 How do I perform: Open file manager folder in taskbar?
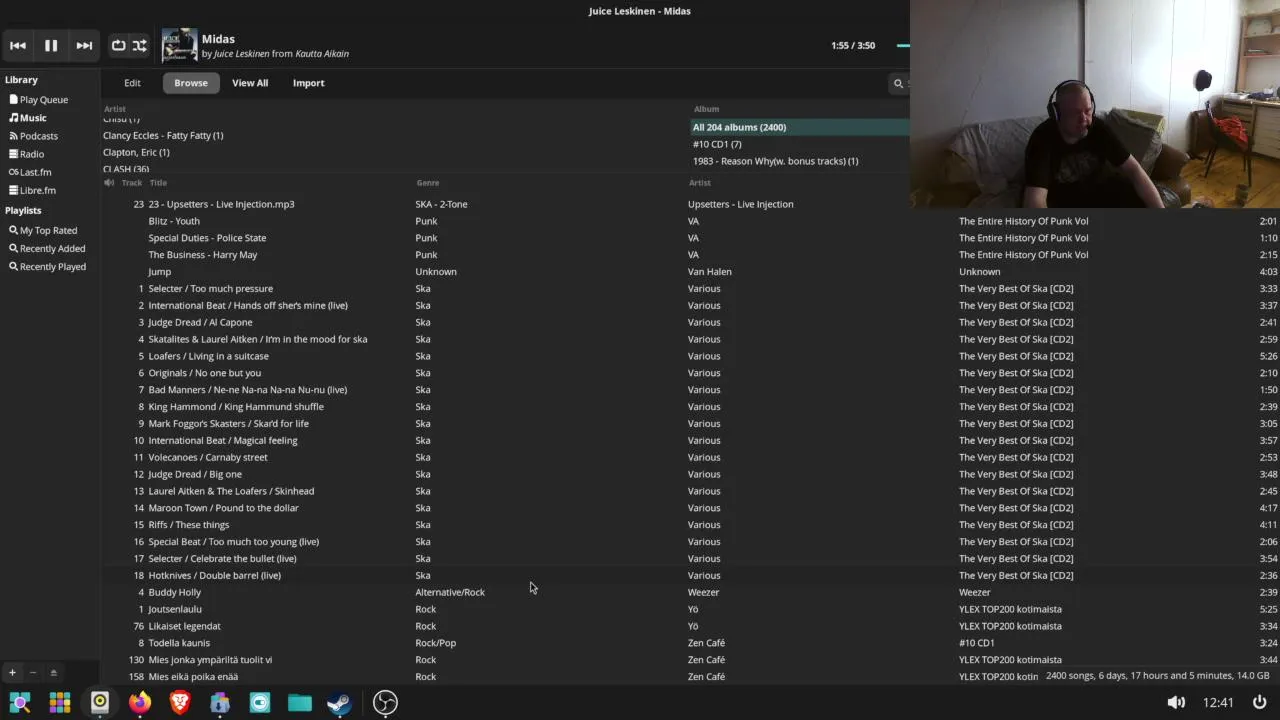(x=300, y=703)
